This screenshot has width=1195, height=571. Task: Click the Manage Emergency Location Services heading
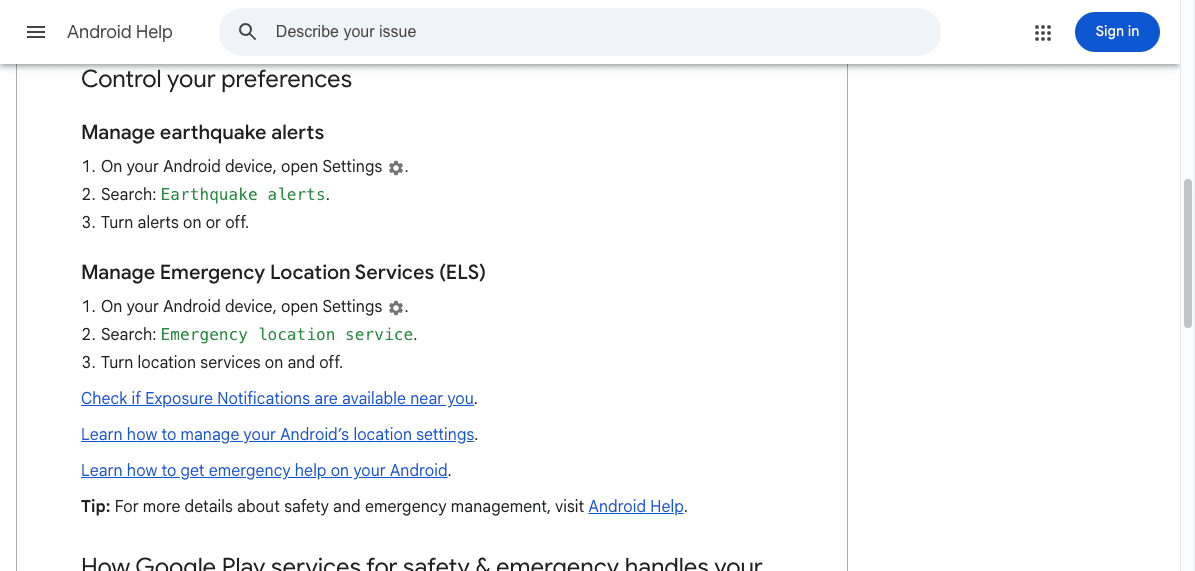283,272
